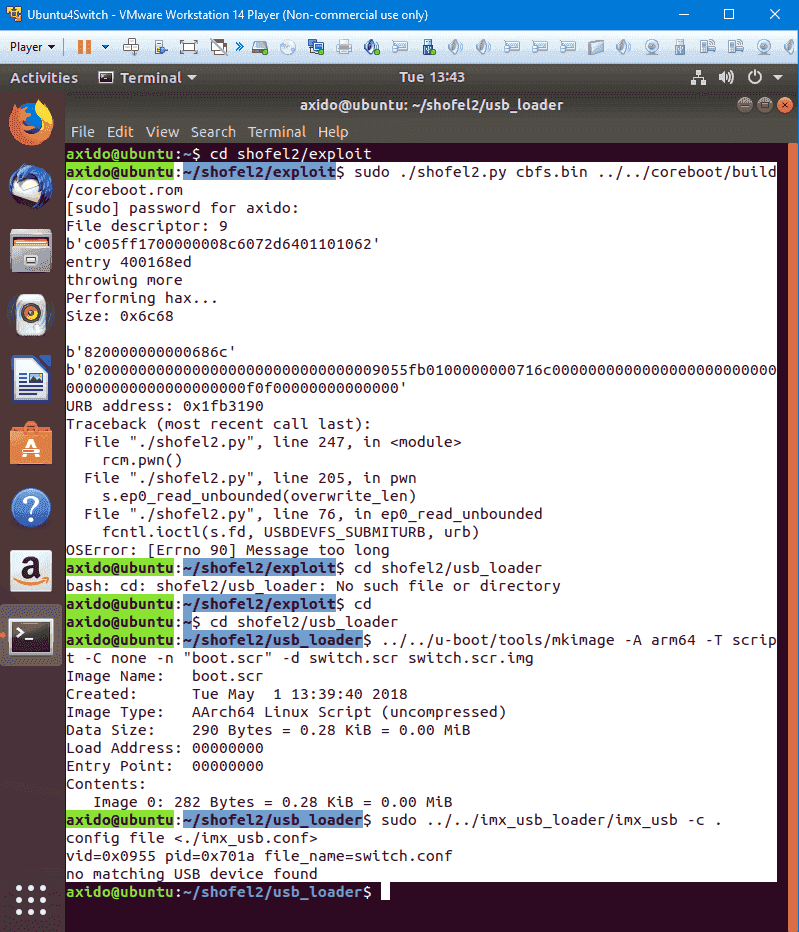799x932 pixels.
Task: Click the text 'File descriptor: 9'
Action: 147,226
